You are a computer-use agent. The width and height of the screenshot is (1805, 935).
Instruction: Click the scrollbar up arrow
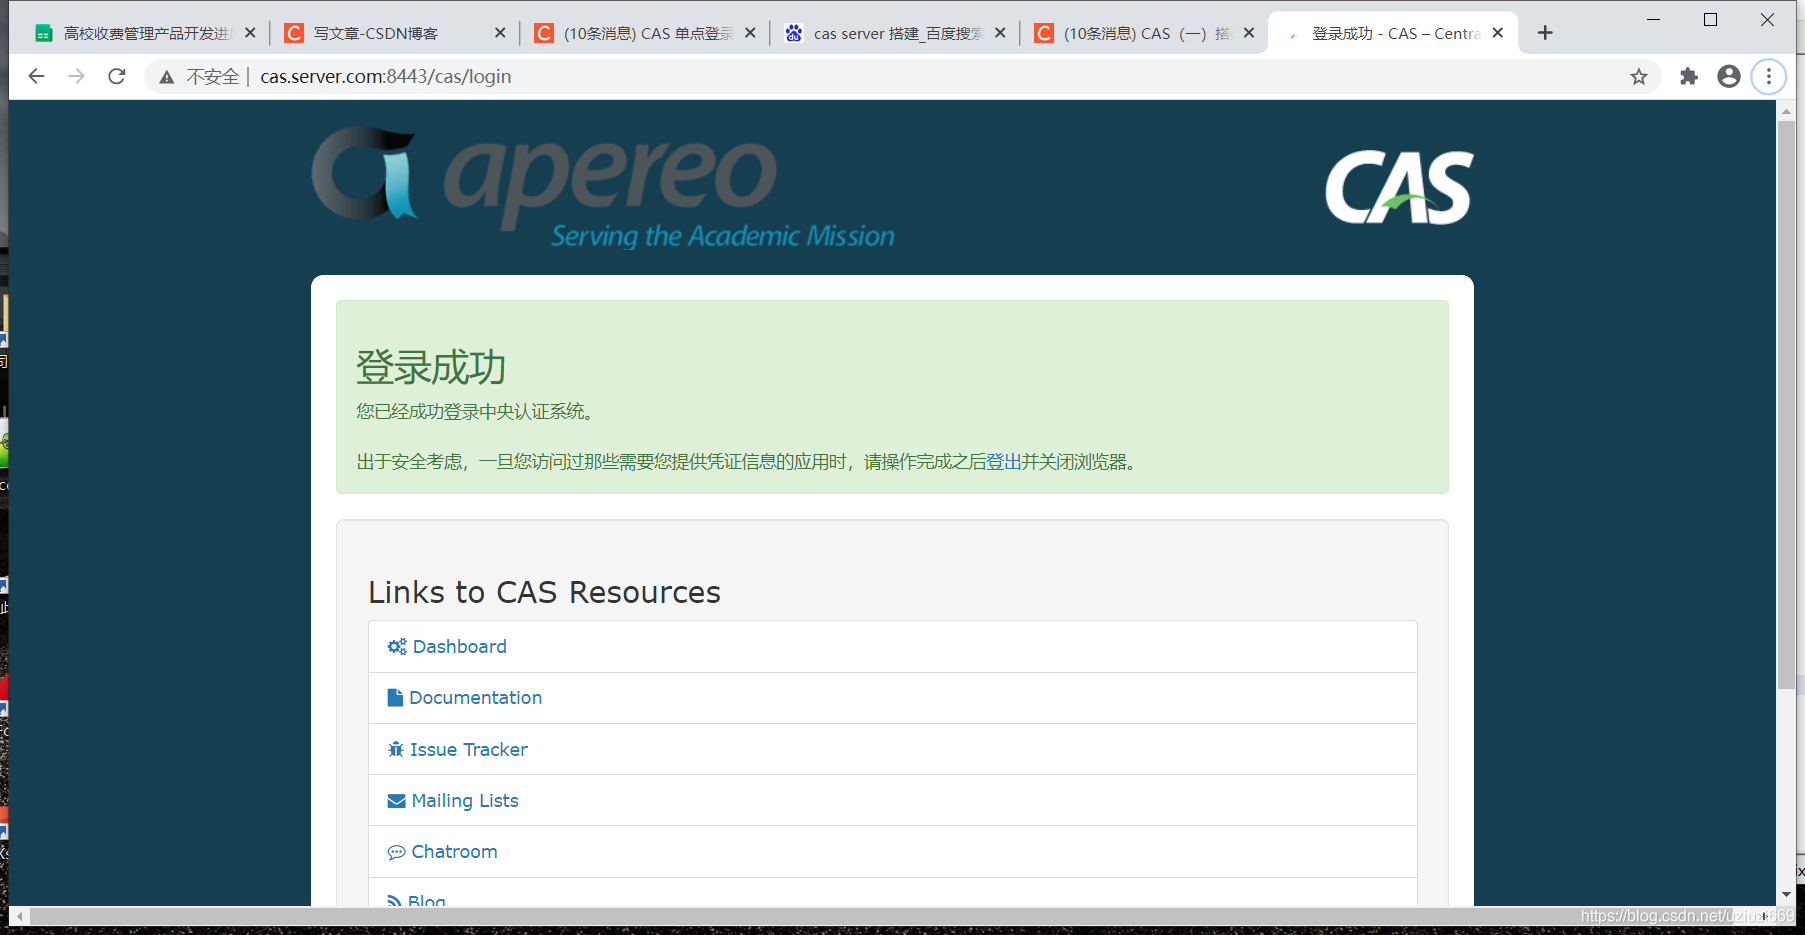1786,112
